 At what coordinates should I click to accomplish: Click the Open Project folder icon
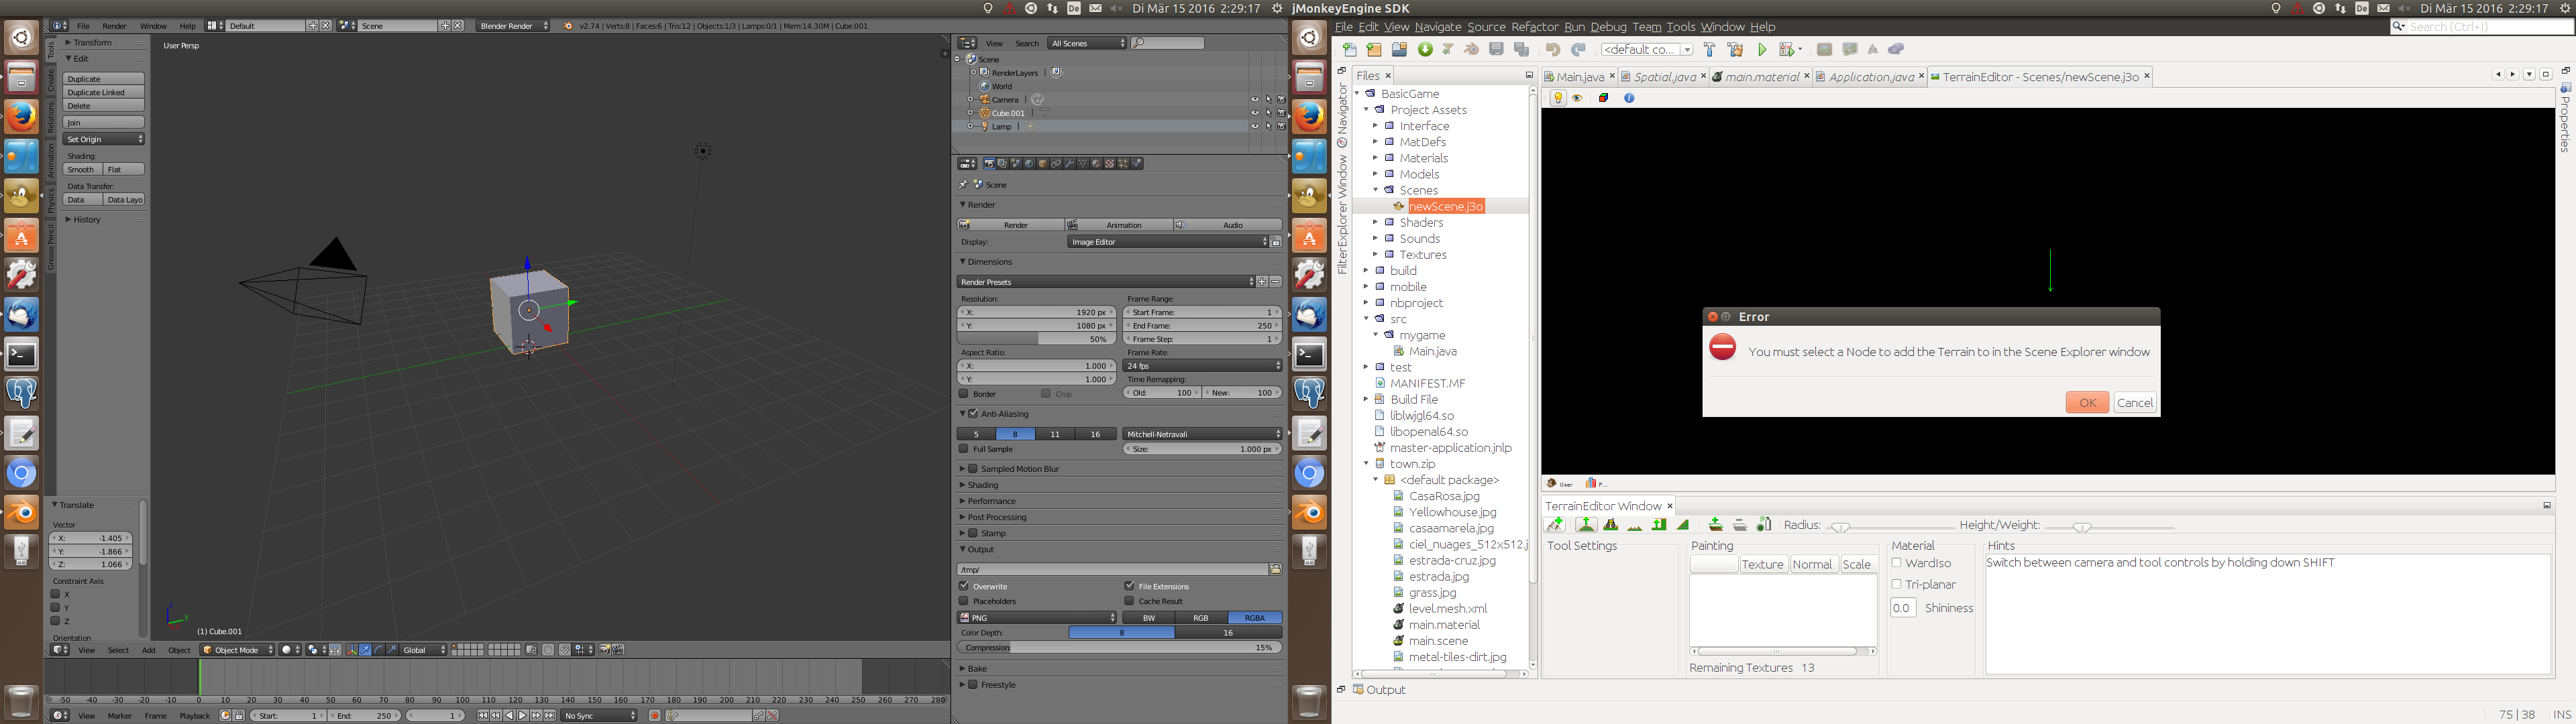[1399, 50]
